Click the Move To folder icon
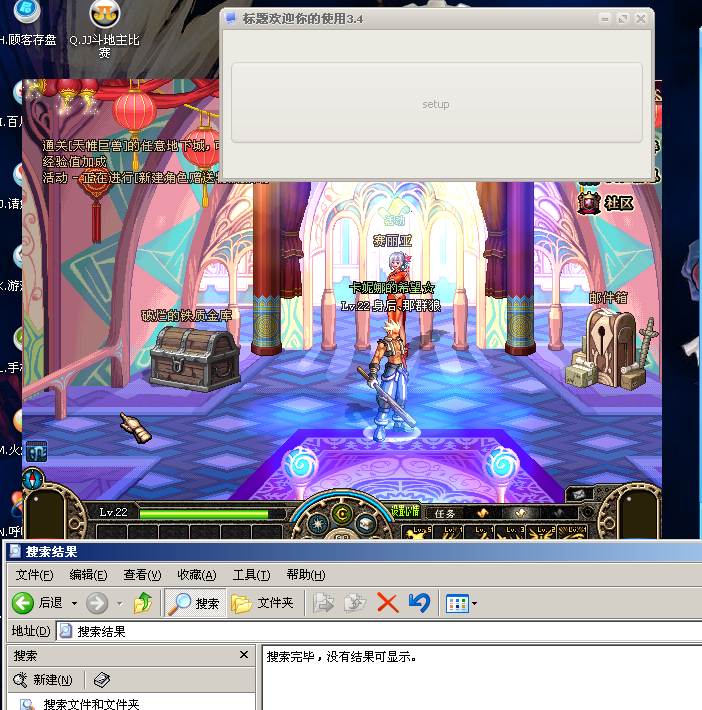This screenshot has height=710, width=702. (x=323, y=603)
